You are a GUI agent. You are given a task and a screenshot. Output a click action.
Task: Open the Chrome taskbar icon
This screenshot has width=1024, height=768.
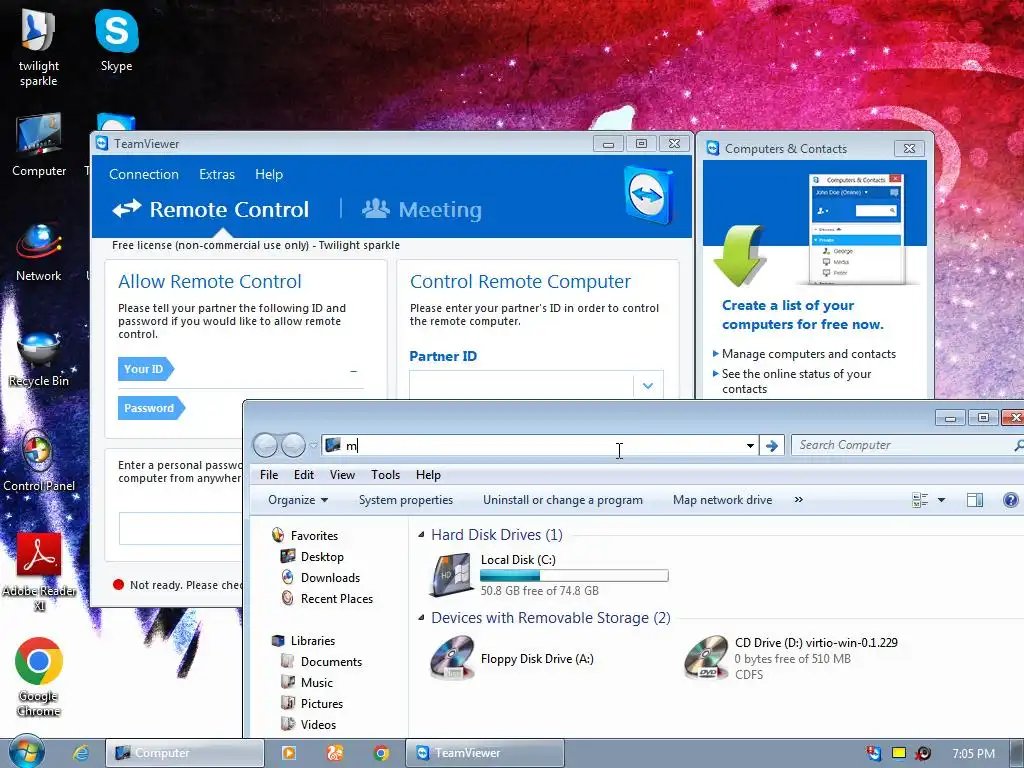(x=381, y=753)
